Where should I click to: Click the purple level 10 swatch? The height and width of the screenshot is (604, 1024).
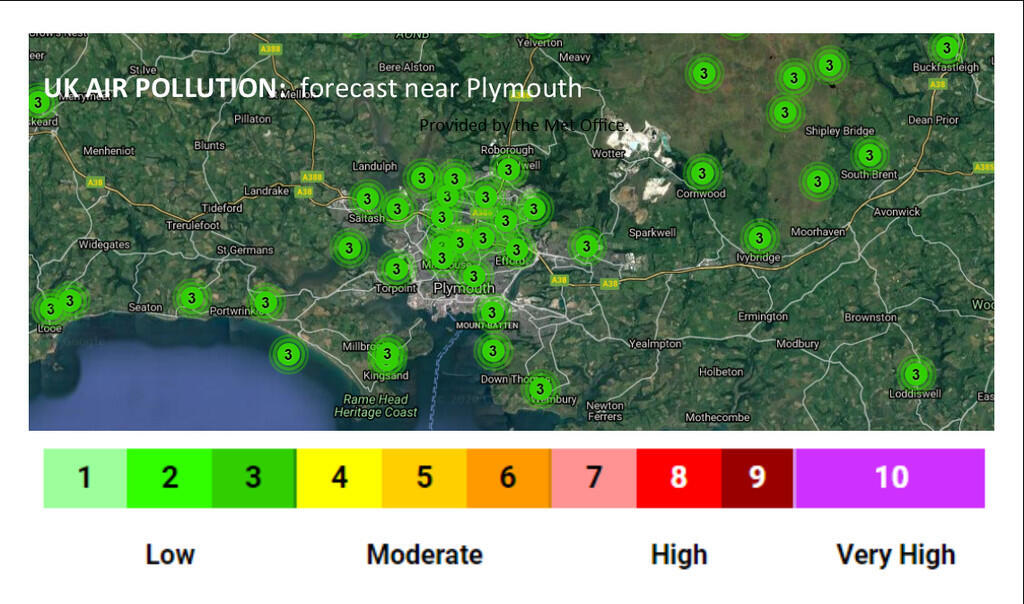890,478
